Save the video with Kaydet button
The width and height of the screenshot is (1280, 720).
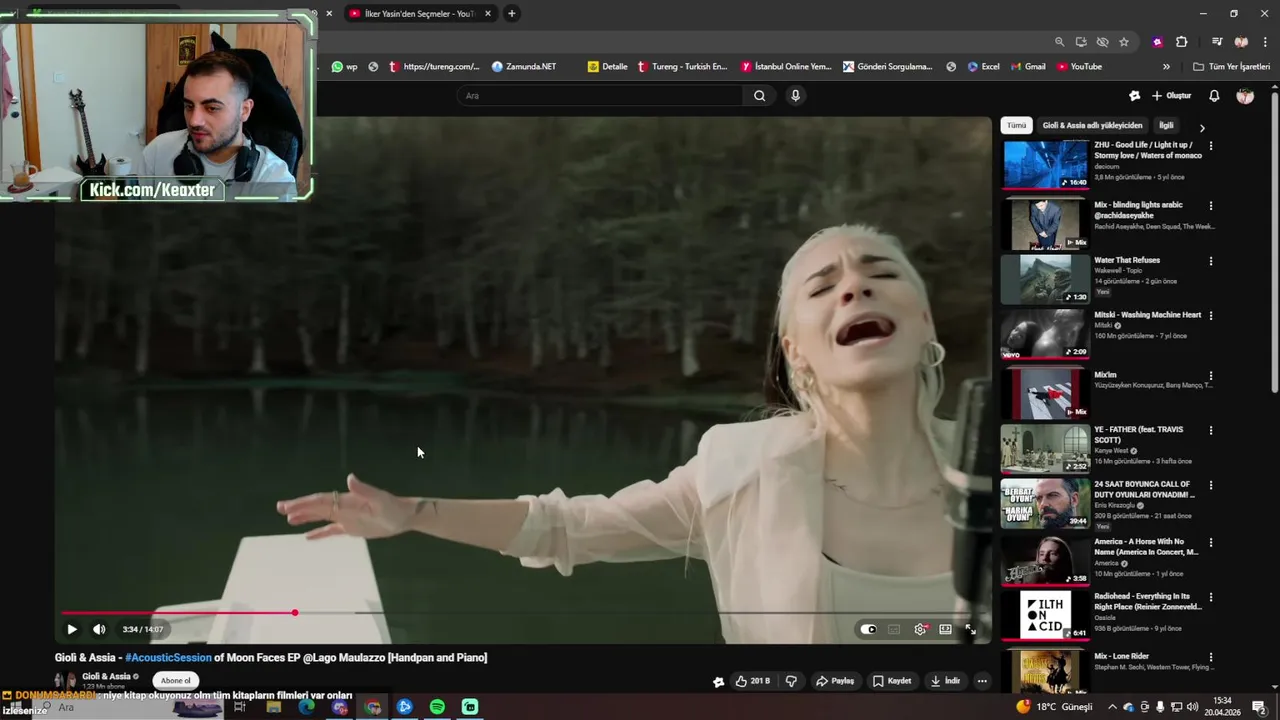[892, 681]
